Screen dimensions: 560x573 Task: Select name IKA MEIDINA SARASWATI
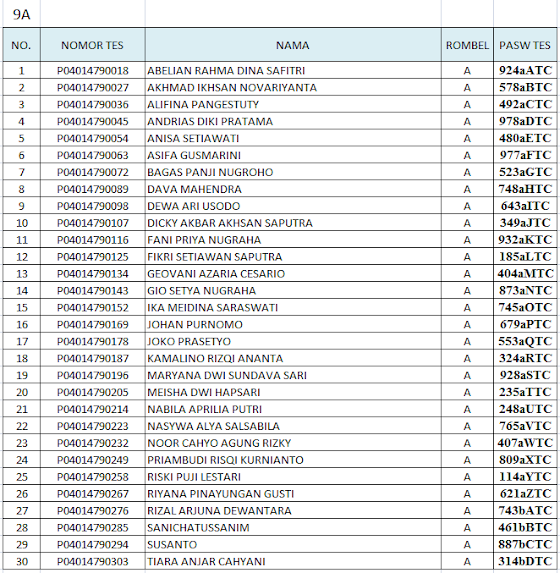tap(212, 308)
